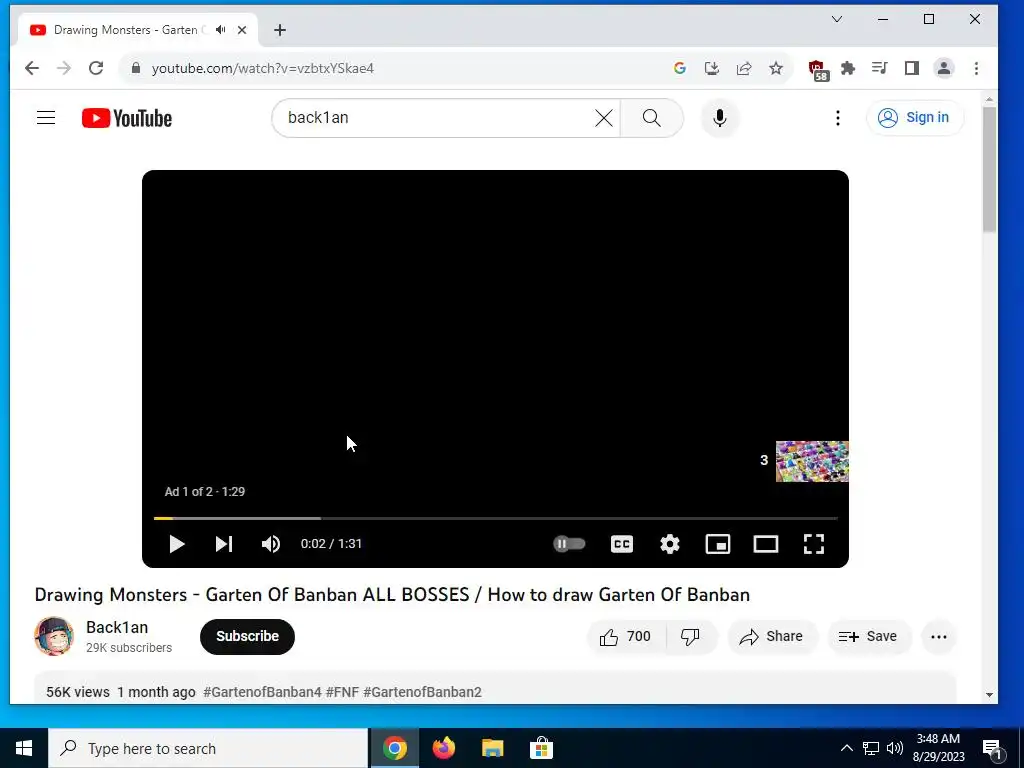
Task: Click the Sign in button
Action: coord(915,118)
